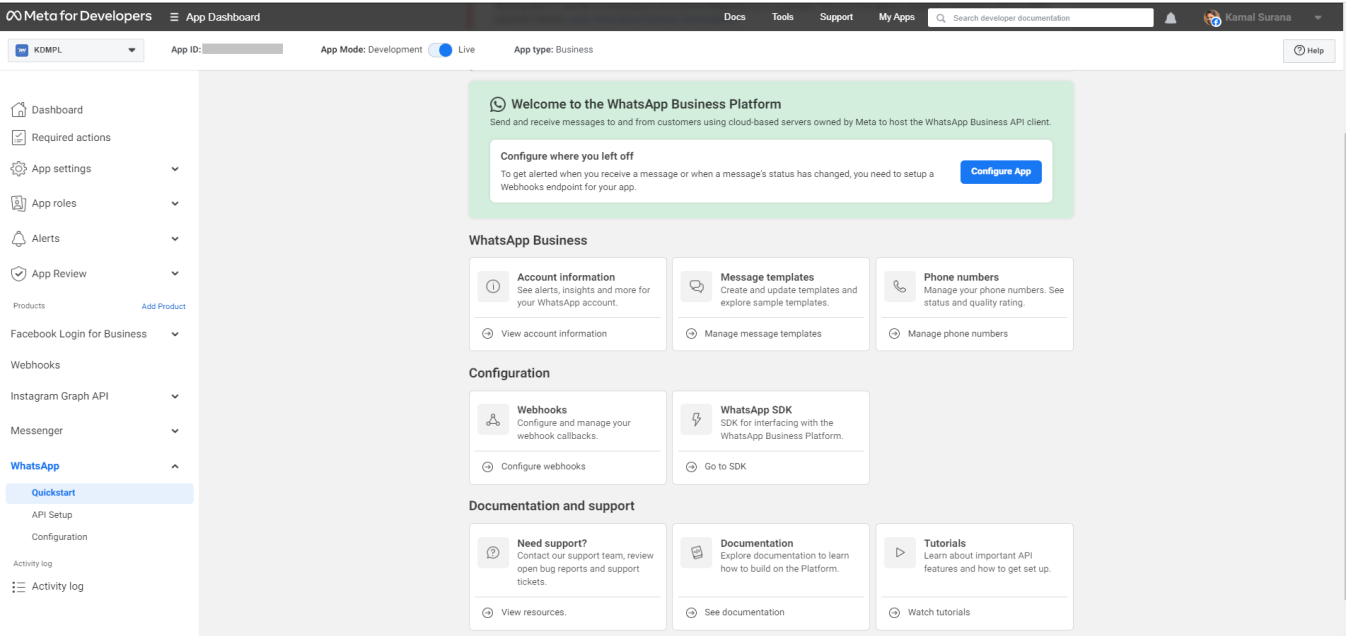Click the Add Product link
The image size is (1346, 636).
(164, 306)
